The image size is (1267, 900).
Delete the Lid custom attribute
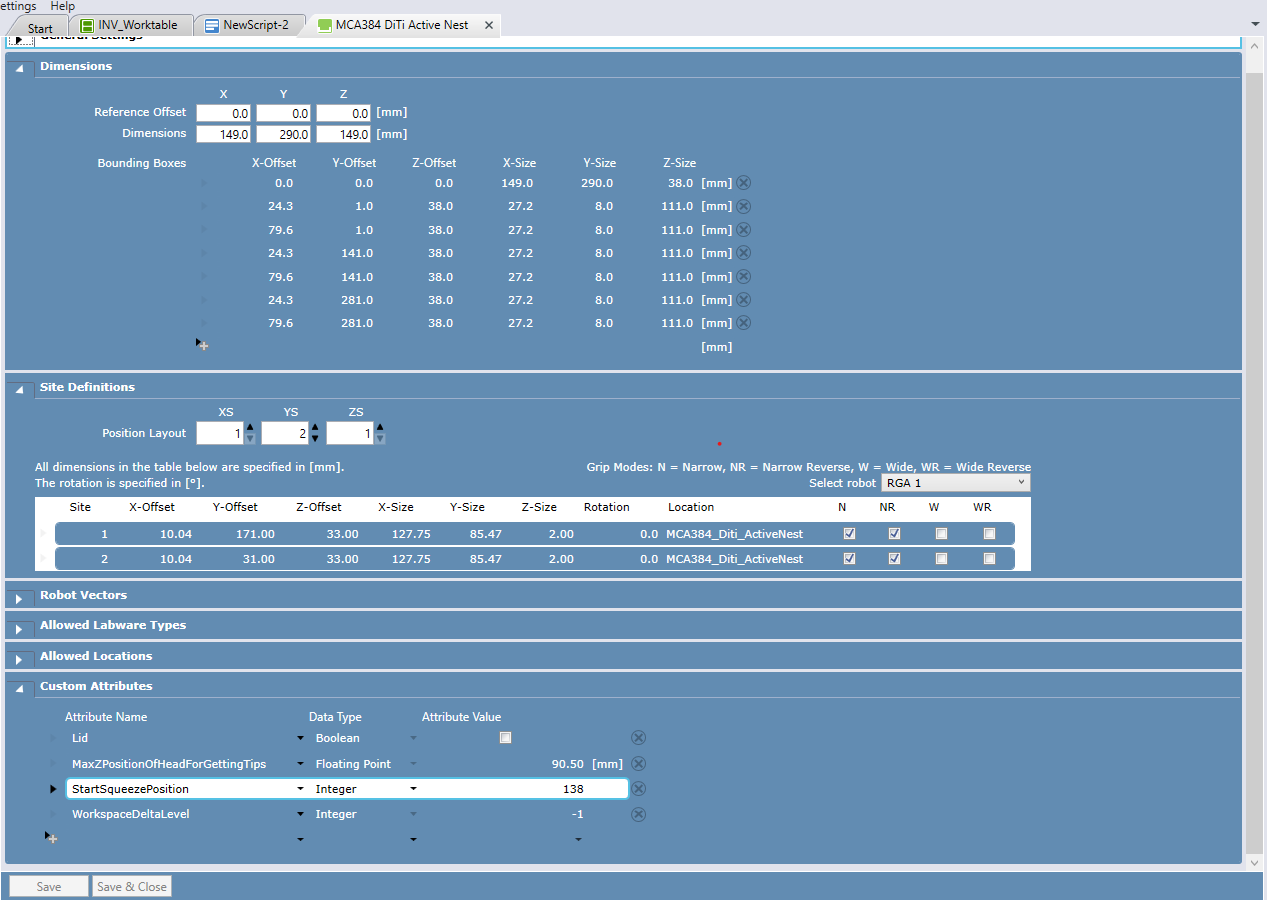coord(638,738)
